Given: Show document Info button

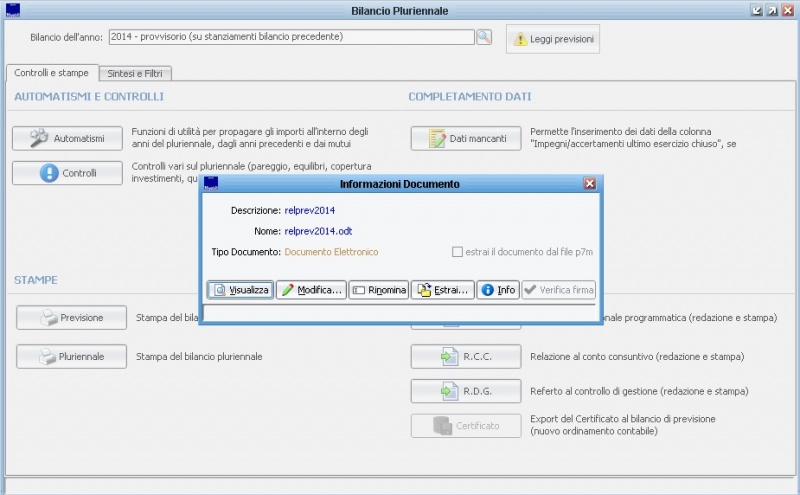Looking at the screenshot, I should point(498,290).
